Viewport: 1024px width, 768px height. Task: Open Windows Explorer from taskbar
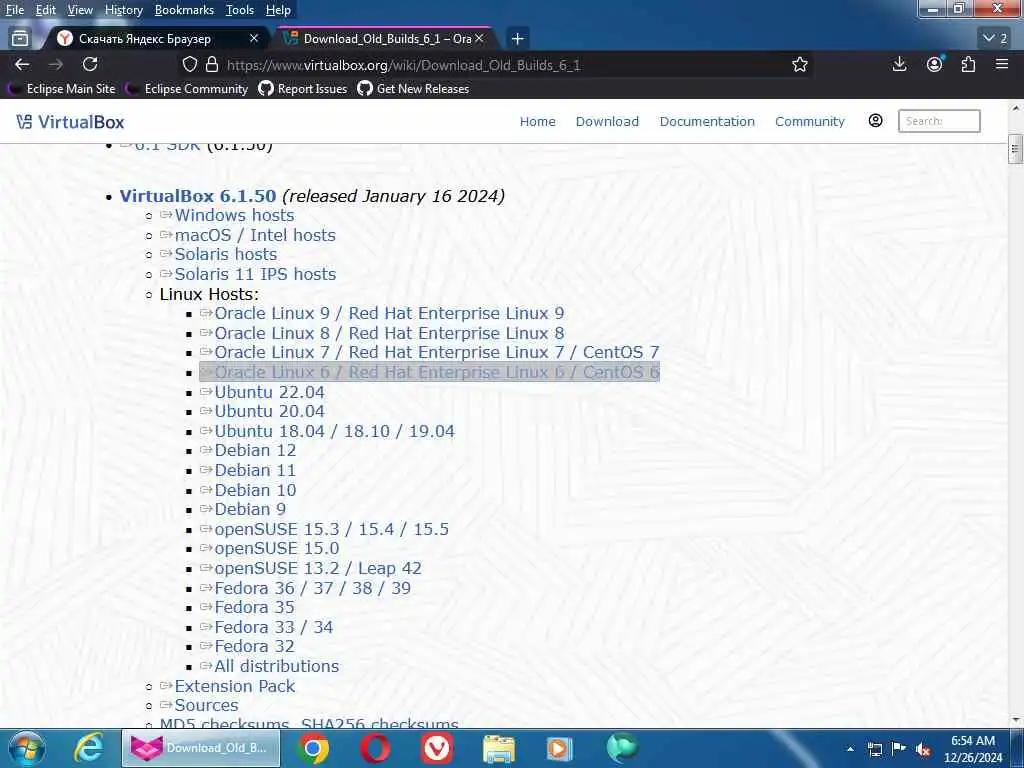click(x=499, y=748)
